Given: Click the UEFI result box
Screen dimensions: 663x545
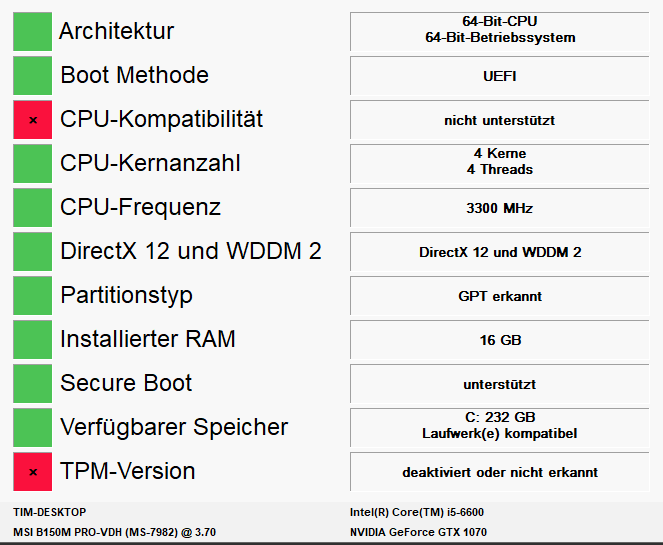Looking at the screenshot, I should click(499, 76).
